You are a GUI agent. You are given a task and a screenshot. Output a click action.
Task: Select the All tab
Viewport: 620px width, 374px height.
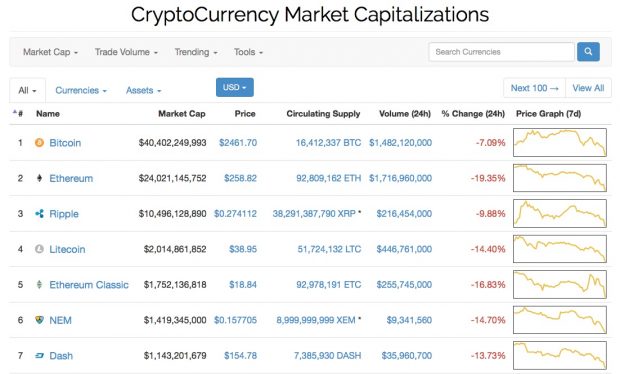click(27, 91)
